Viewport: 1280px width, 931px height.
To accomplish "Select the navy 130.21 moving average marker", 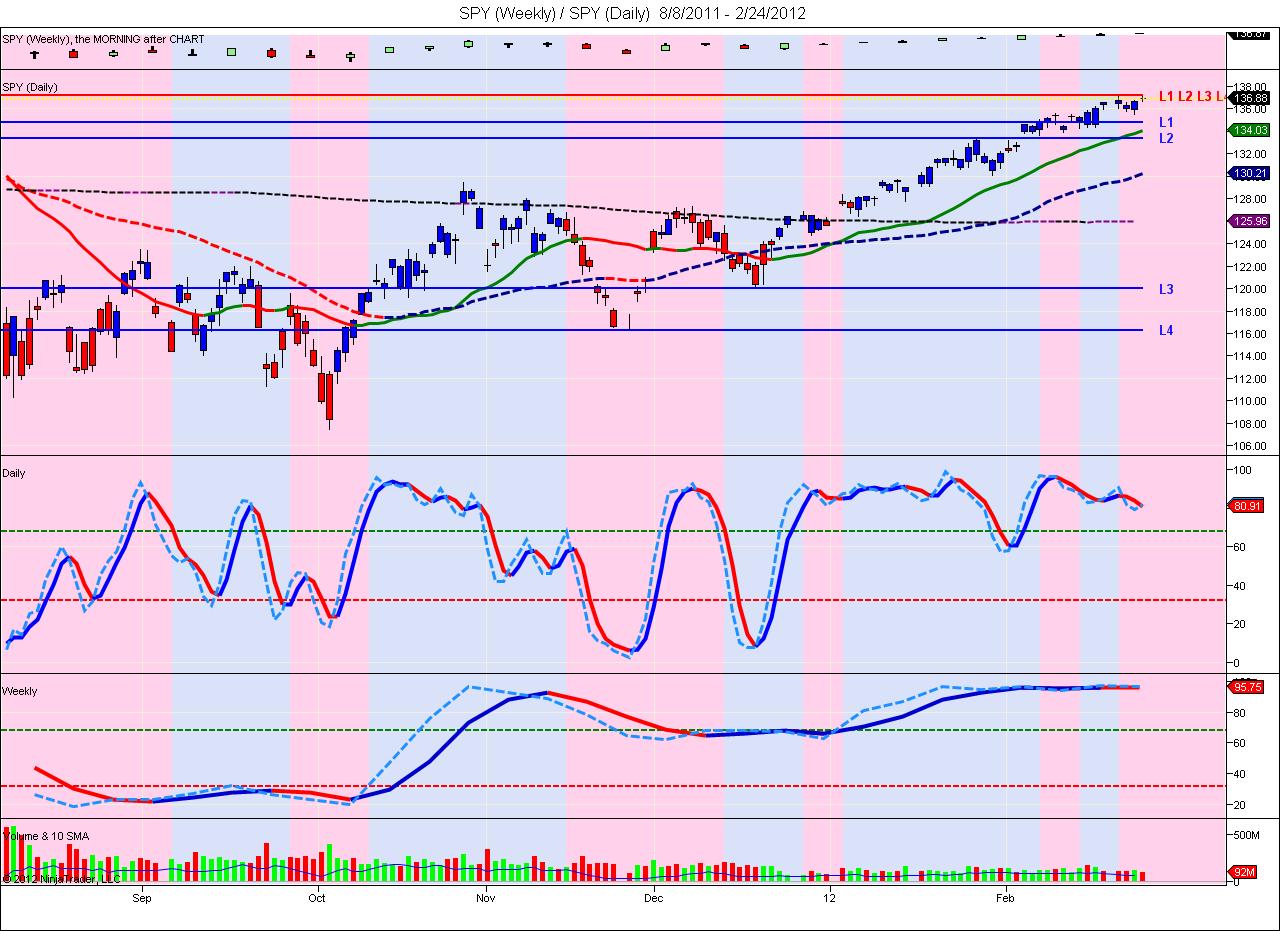I will pos(1249,173).
